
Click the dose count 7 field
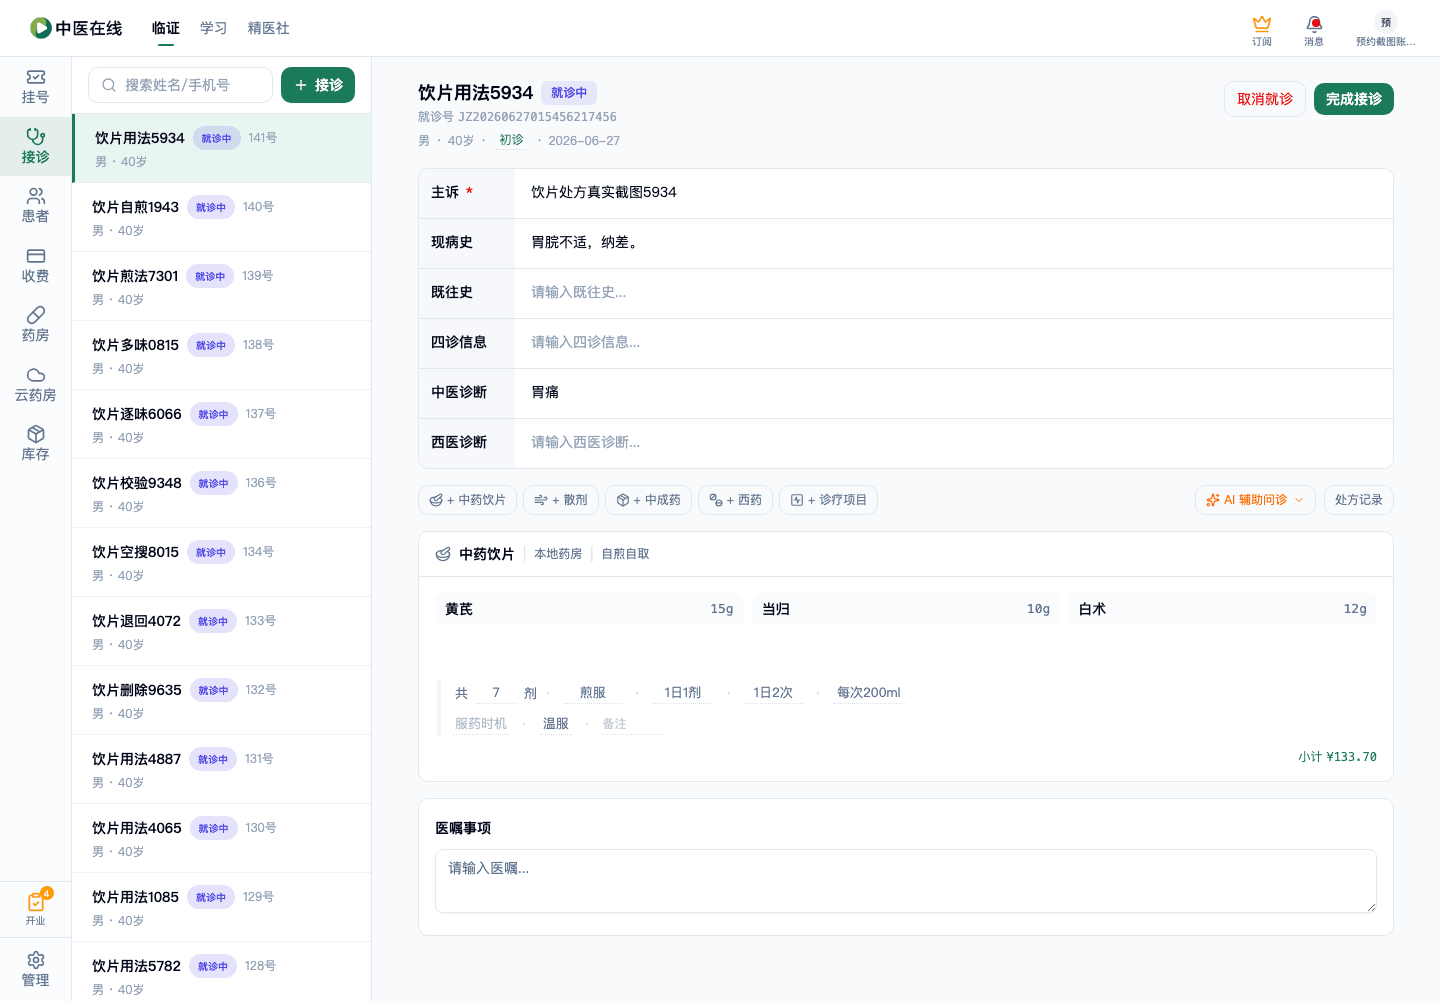(x=496, y=693)
